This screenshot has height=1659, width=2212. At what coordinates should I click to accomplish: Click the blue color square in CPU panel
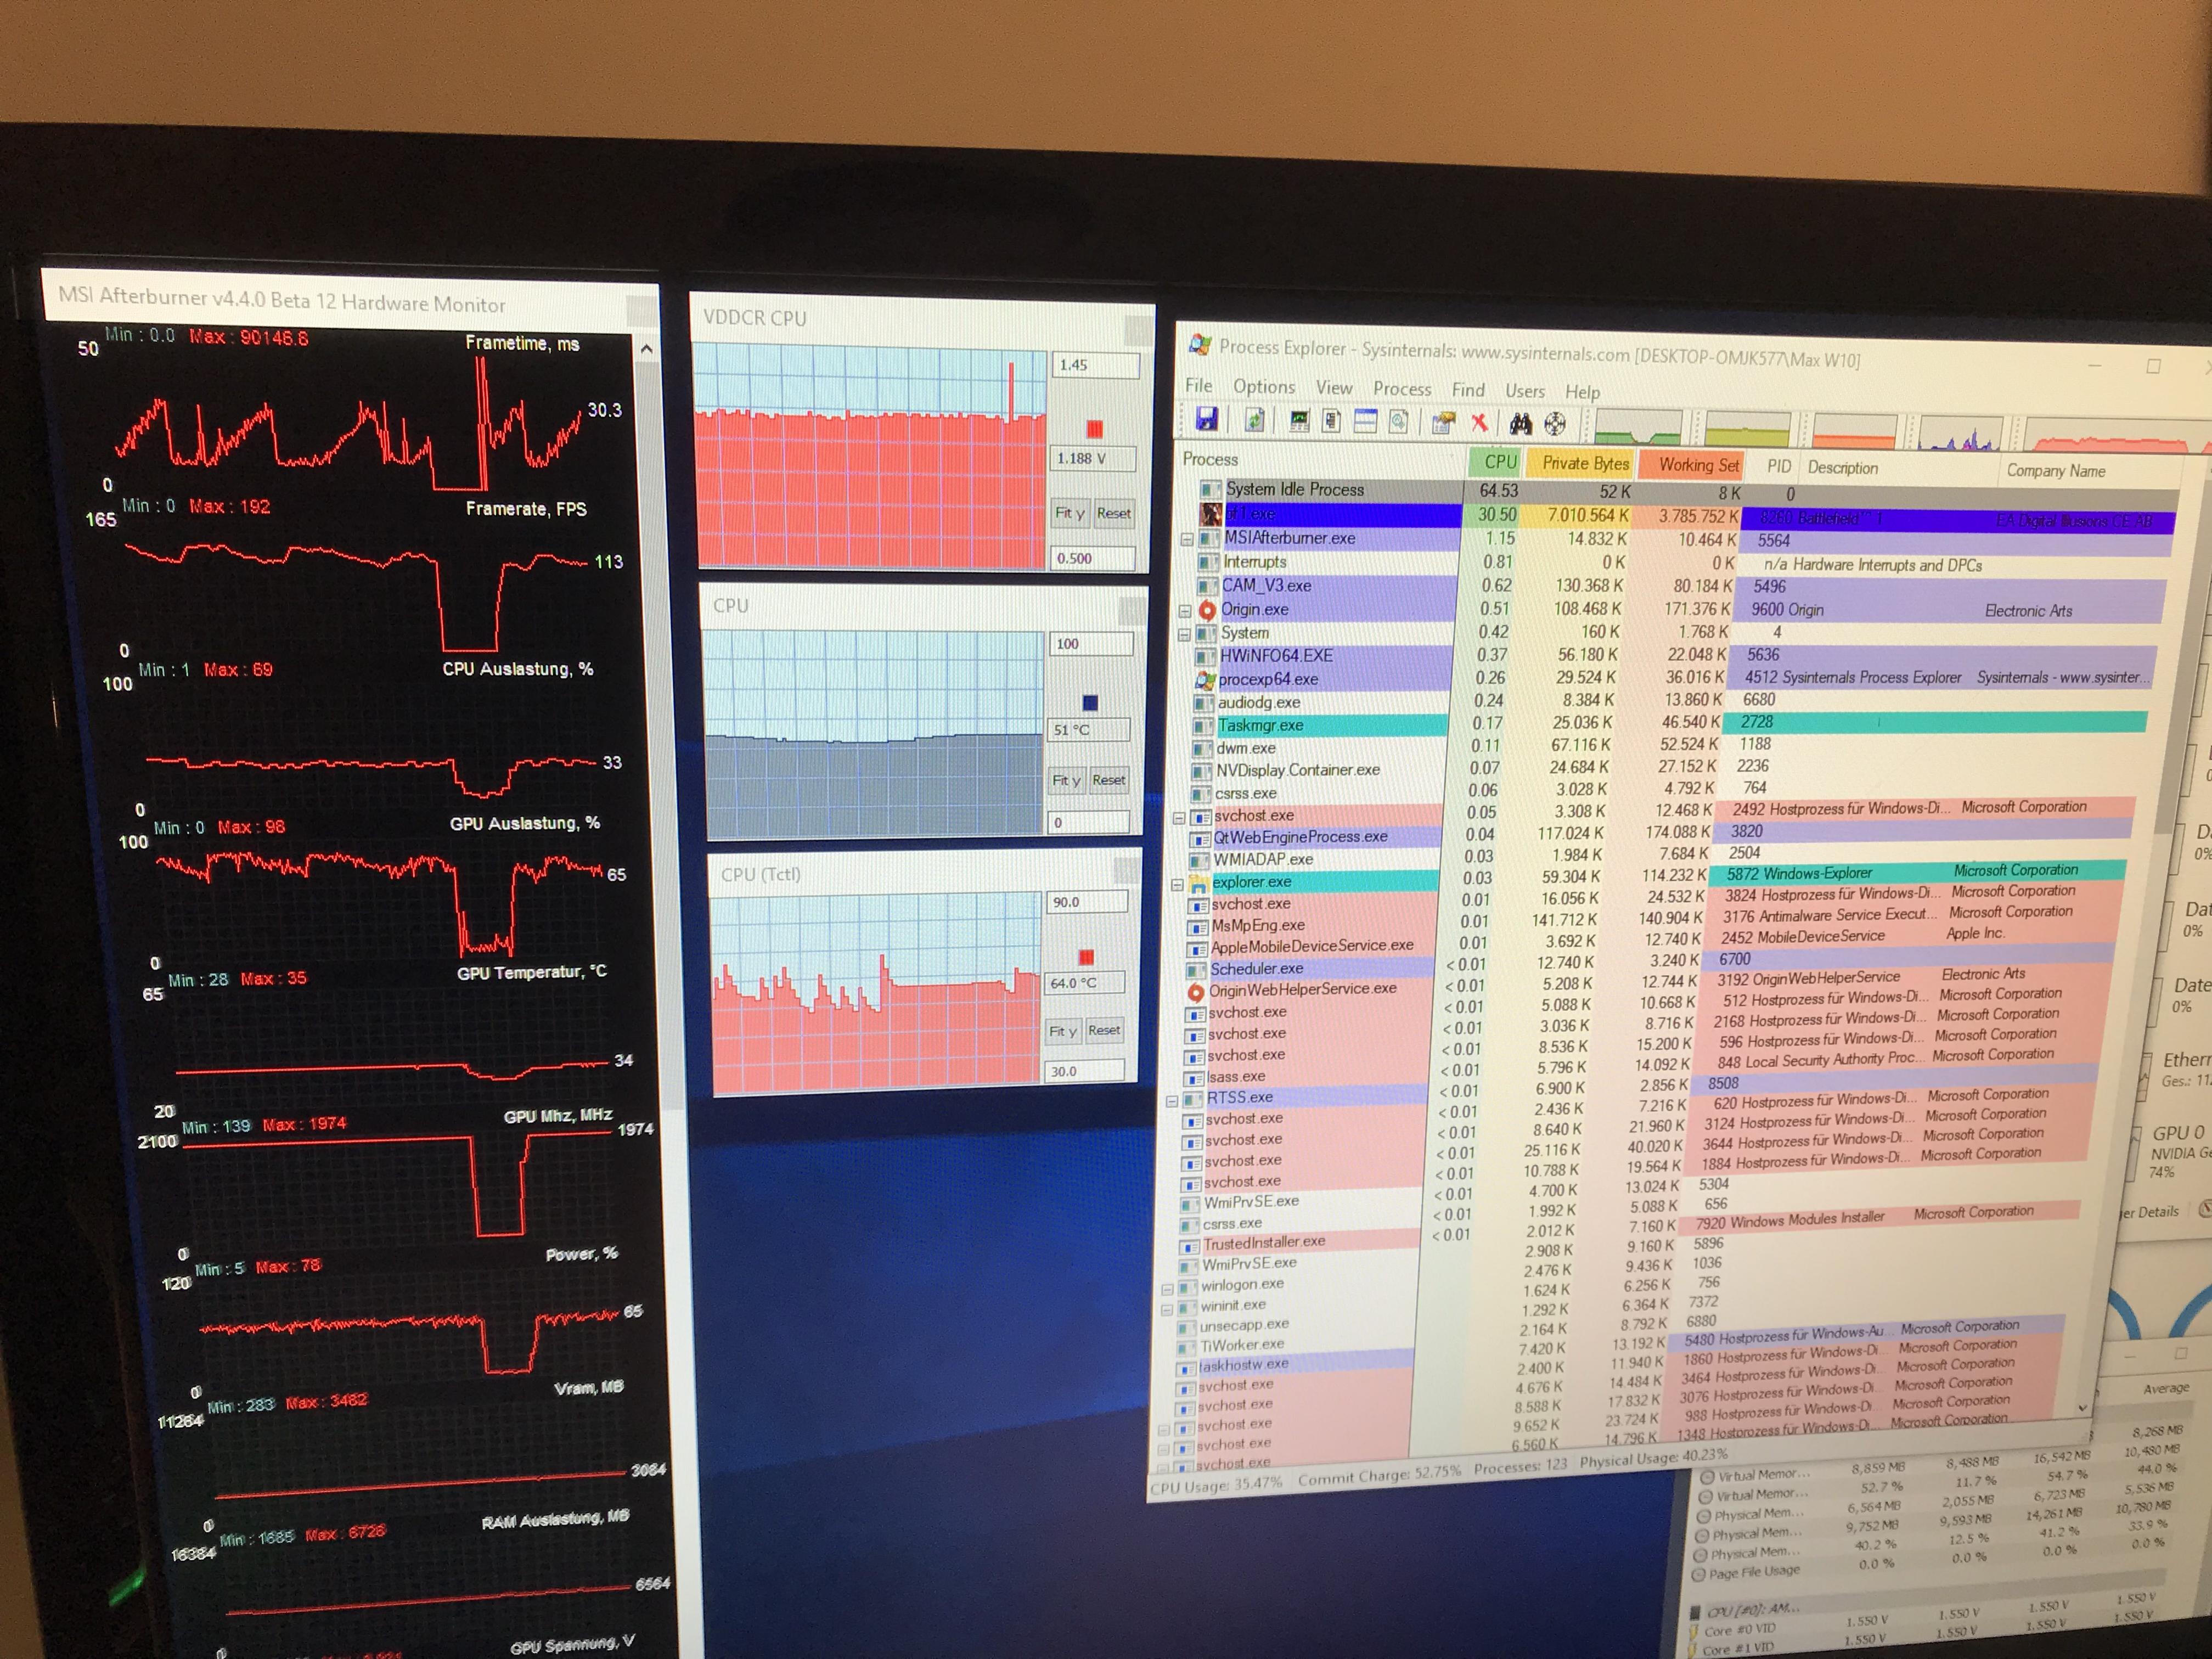point(1090,702)
